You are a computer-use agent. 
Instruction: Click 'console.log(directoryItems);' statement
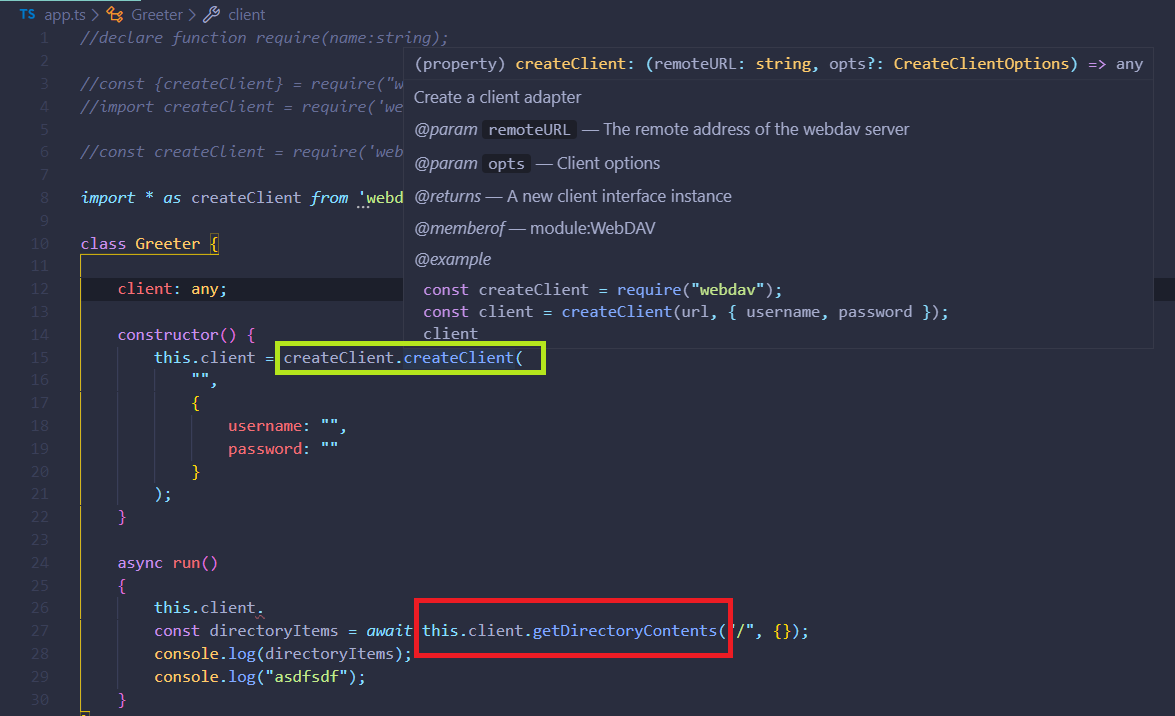(283, 654)
